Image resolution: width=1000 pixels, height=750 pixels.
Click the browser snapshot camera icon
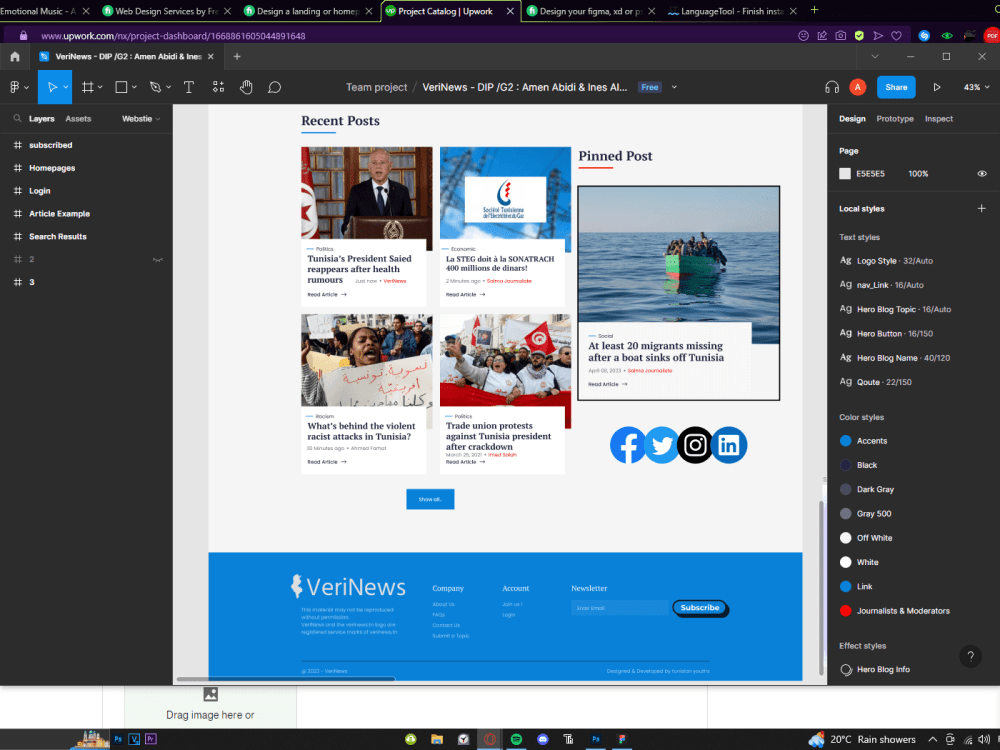[x=841, y=36]
